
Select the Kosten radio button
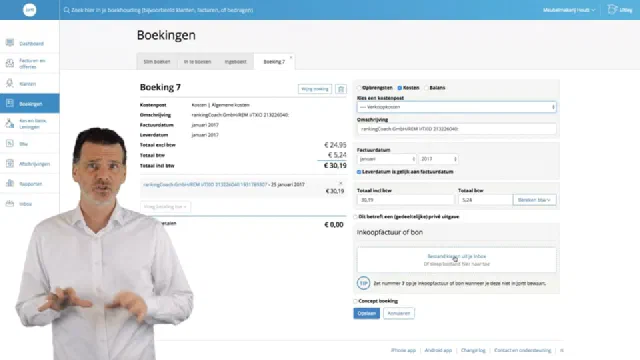pyautogui.click(x=400, y=88)
